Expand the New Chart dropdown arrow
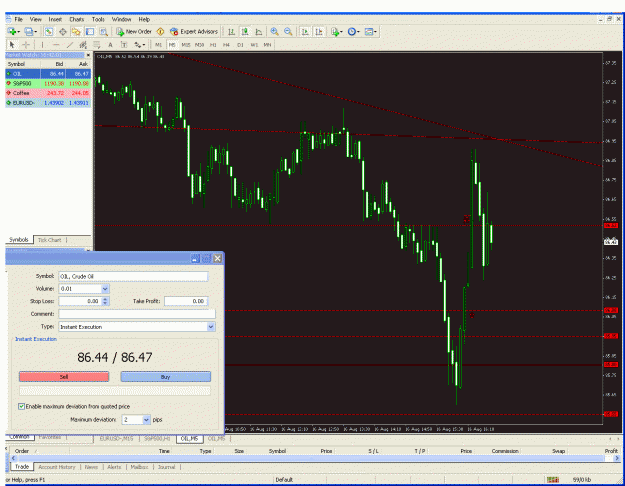 click(18, 31)
